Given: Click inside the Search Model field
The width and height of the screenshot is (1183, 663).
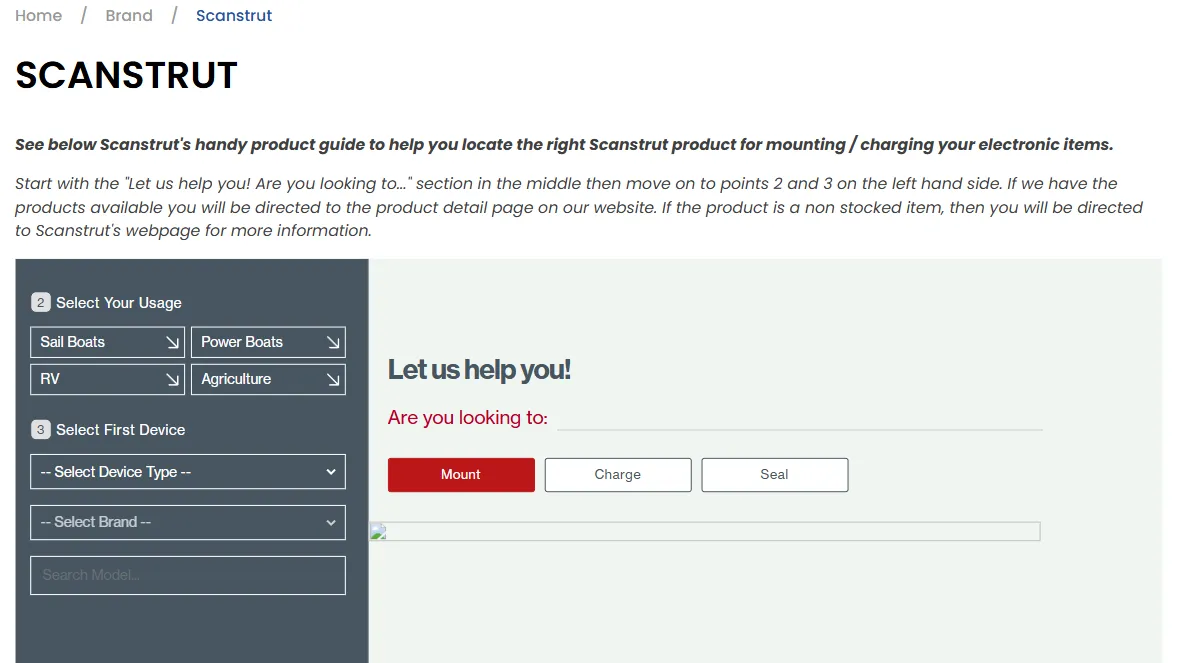Looking at the screenshot, I should (x=187, y=575).
